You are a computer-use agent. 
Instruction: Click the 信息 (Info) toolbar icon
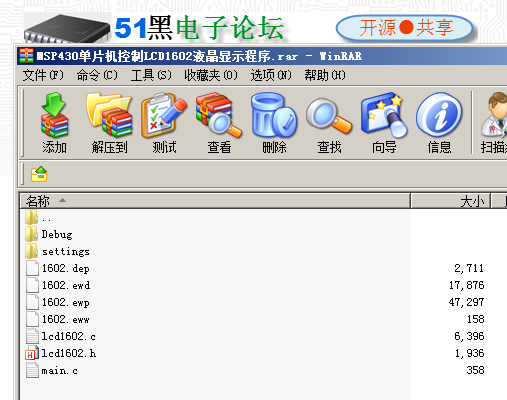[x=439, y=116]
